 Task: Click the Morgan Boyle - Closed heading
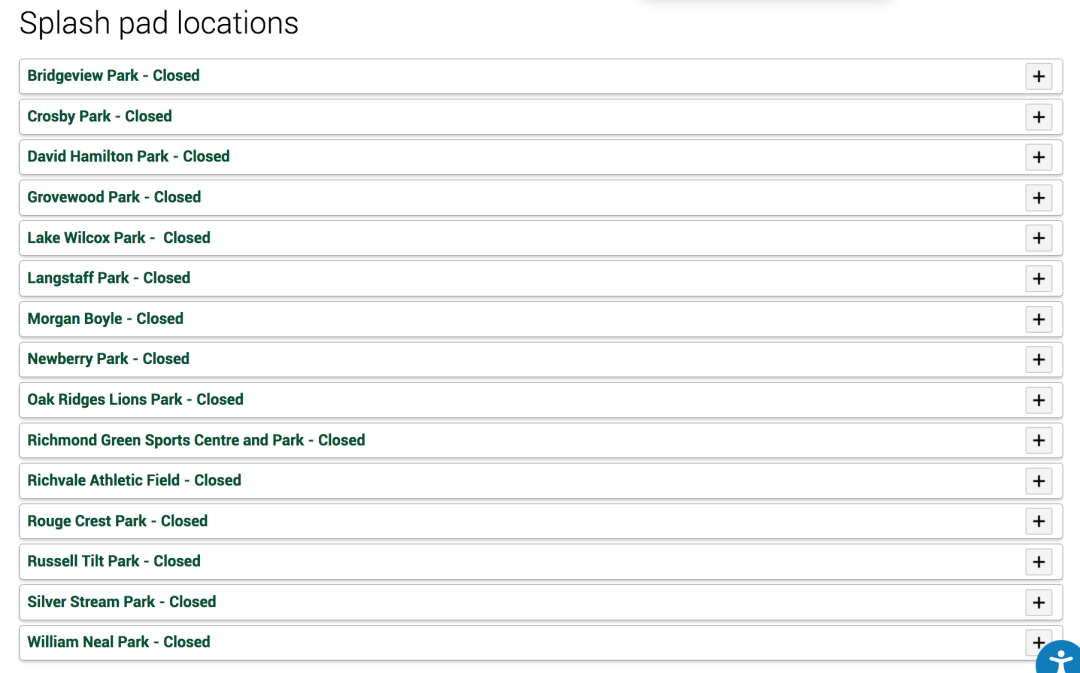point(105,319)
